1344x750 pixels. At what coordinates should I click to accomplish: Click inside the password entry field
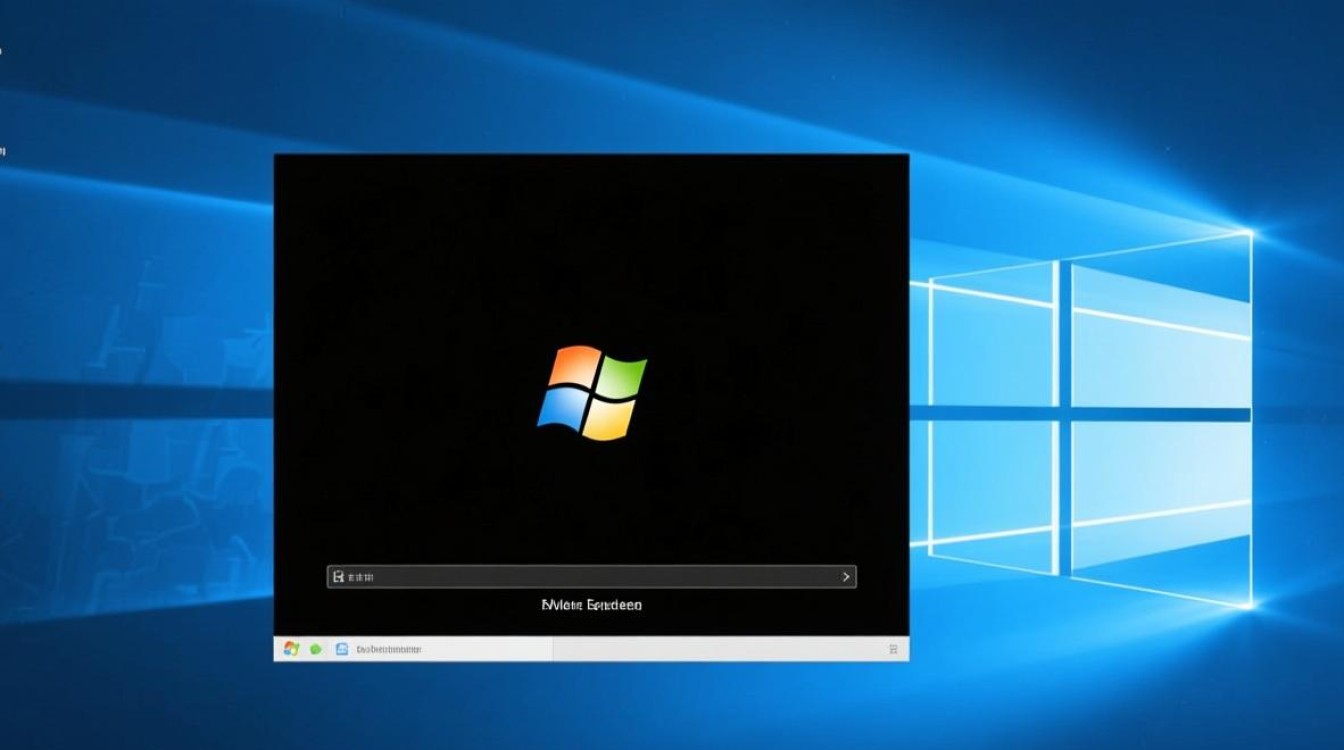coord(560,575)
